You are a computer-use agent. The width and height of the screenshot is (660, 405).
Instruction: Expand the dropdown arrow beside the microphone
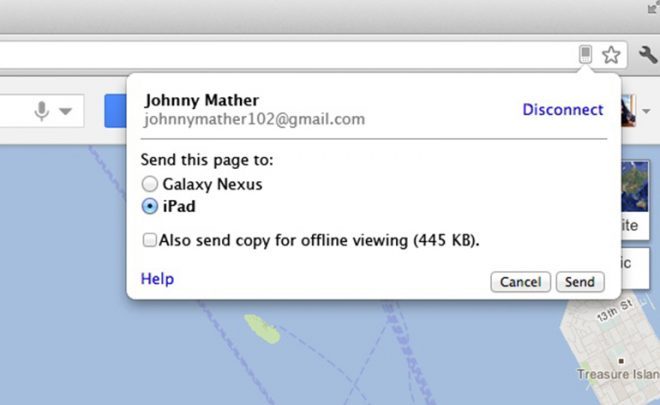65,111
